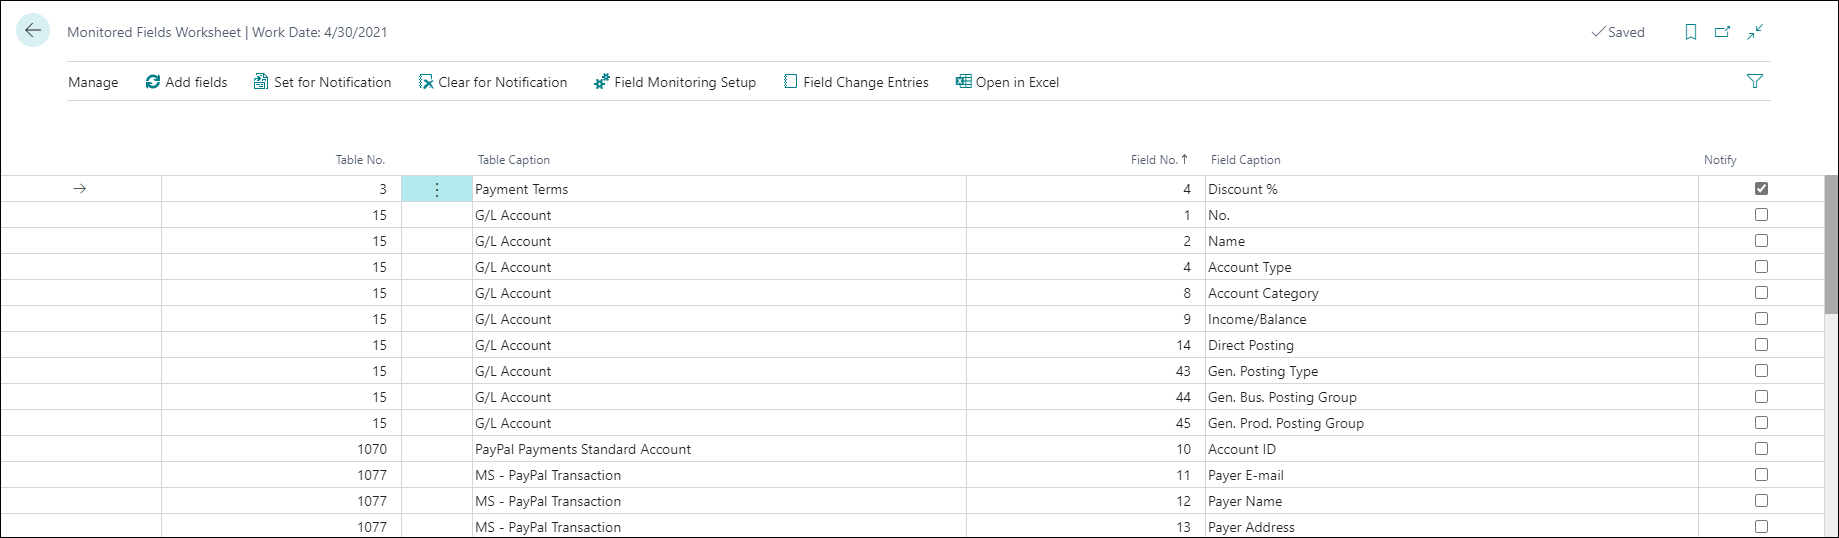Open the page in a new window
This screenshot has height=538, width=1839.
(x=1723, y=32)
